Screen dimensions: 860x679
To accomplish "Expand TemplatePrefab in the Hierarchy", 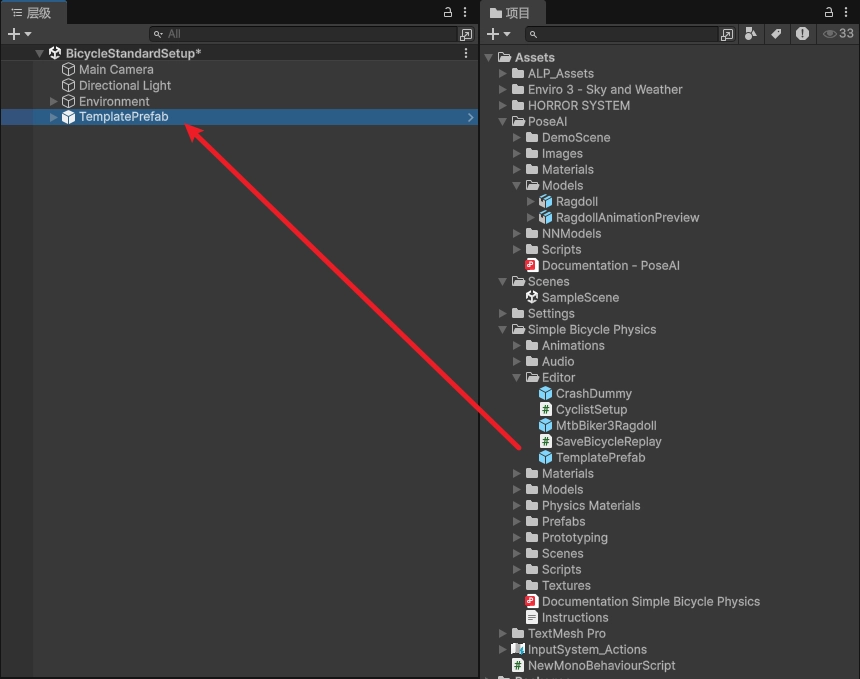I will point(53,117).
